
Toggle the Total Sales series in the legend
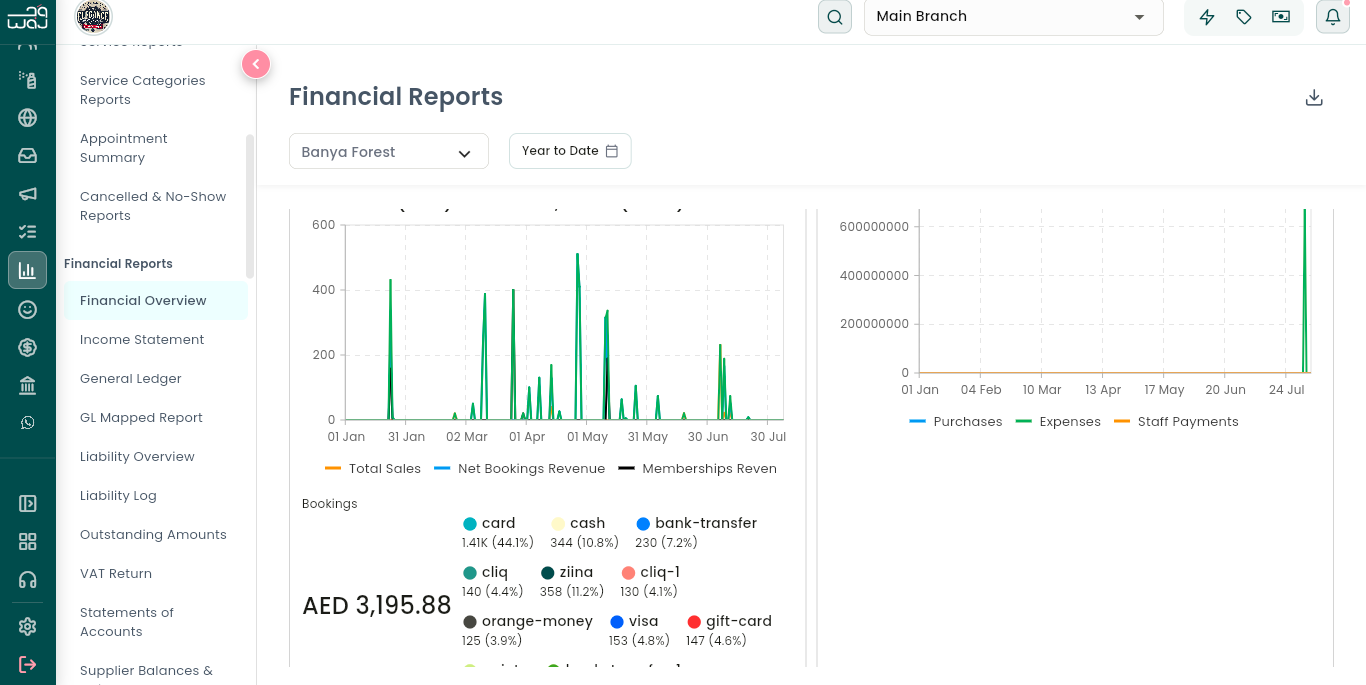click(373, 469)
